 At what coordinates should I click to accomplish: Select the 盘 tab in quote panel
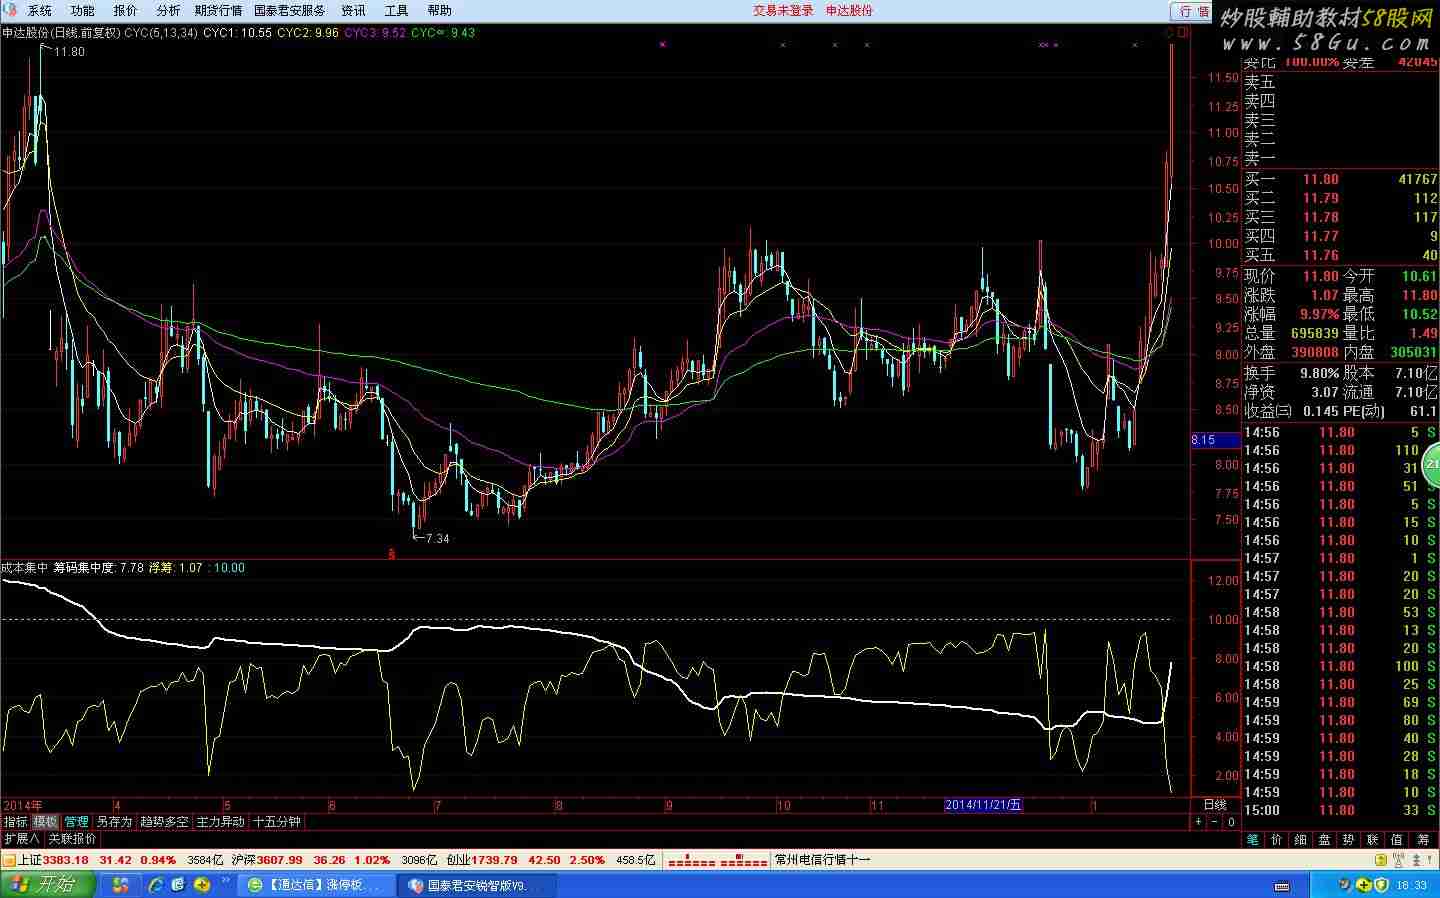[x=1325, y=839]
